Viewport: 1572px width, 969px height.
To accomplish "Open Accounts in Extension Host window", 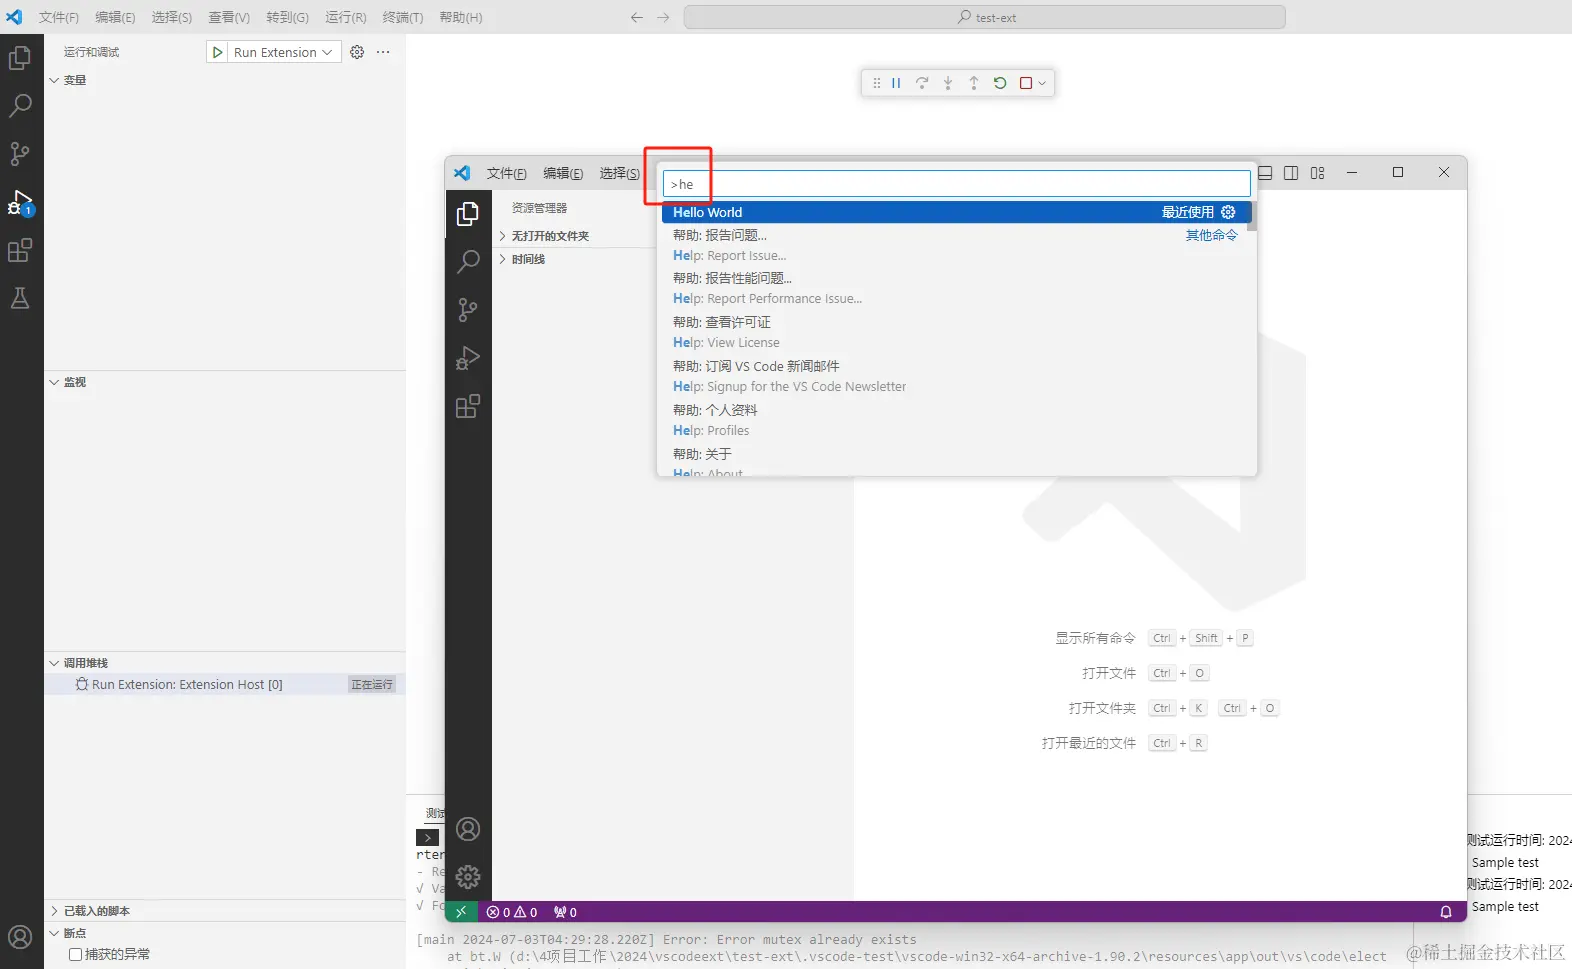I will (x=468, y=829).
